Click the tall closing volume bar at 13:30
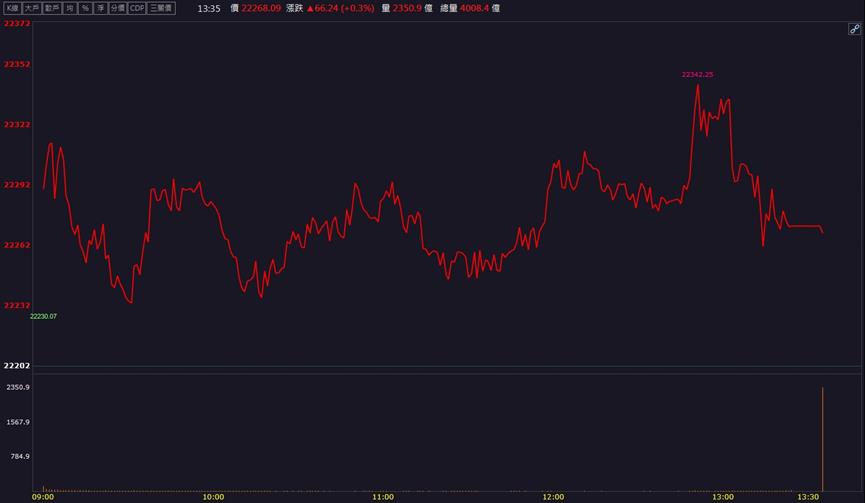865x503 pixels. [823, 439]
